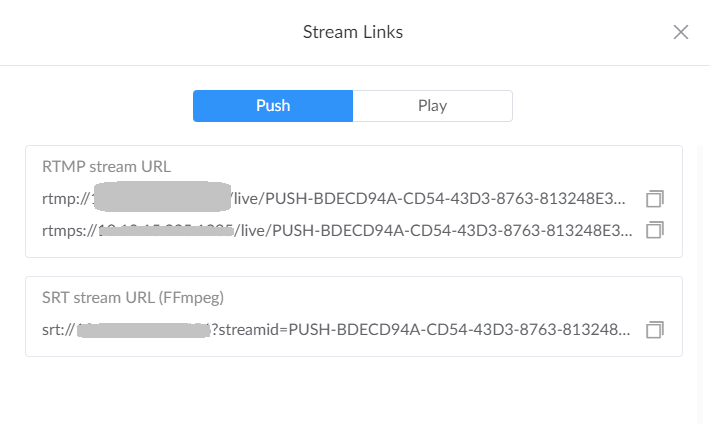Copy the rtmp:// stream URL

(x=655, y=198)
